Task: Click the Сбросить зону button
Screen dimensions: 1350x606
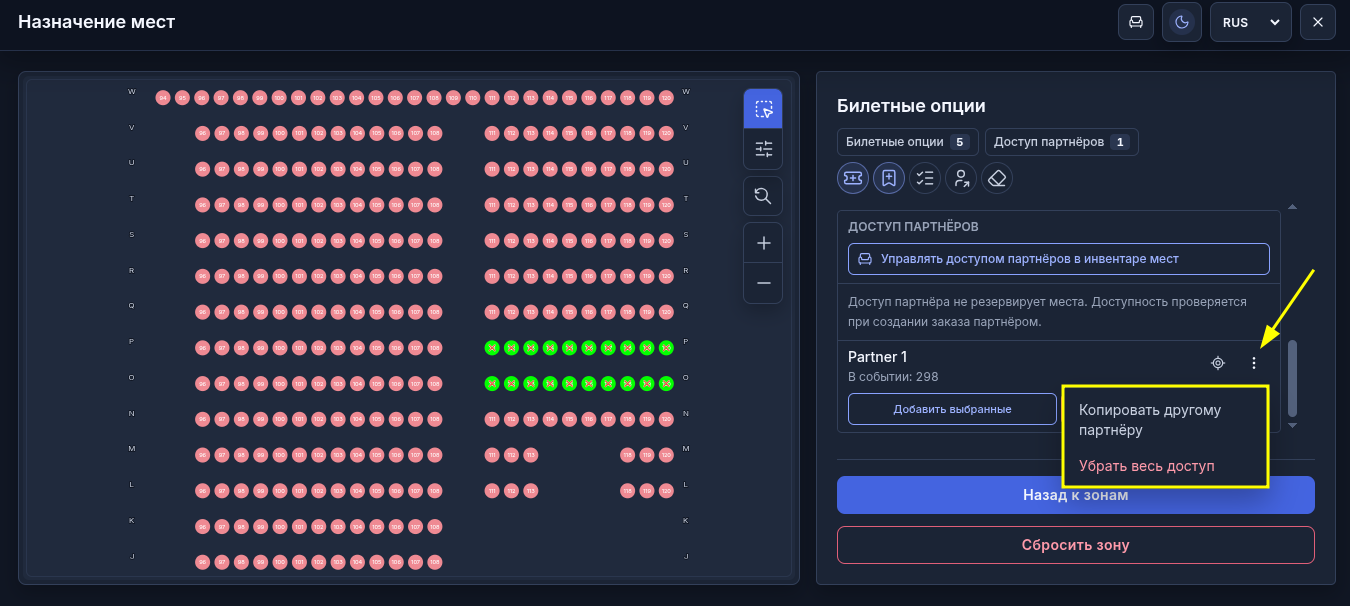Action: click(x=1076, y=545)
